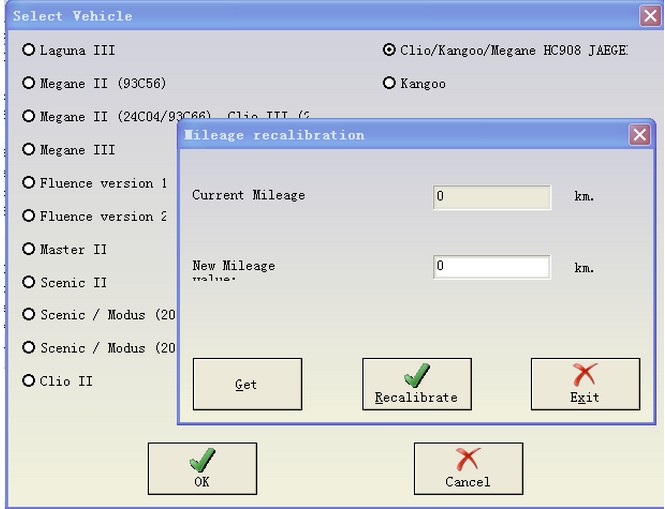Click the Current Mileage read-only field
665x509 pixels.
coord(492,197)
